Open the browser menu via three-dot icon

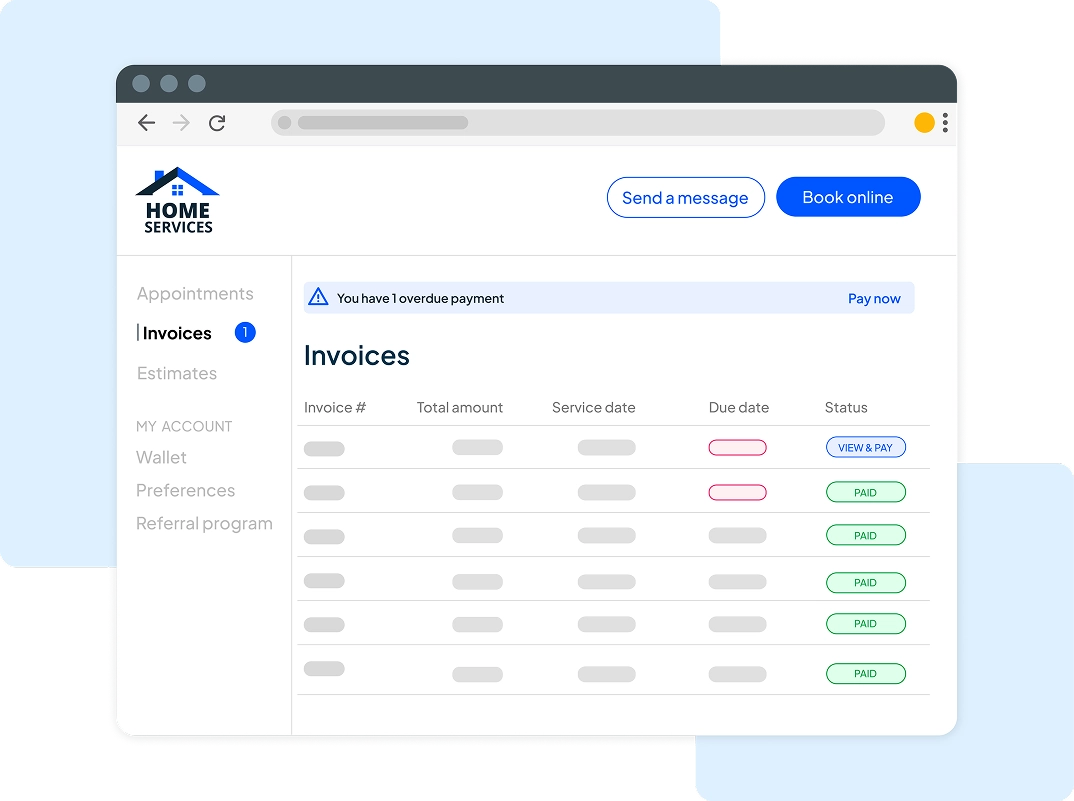point(944,122)
